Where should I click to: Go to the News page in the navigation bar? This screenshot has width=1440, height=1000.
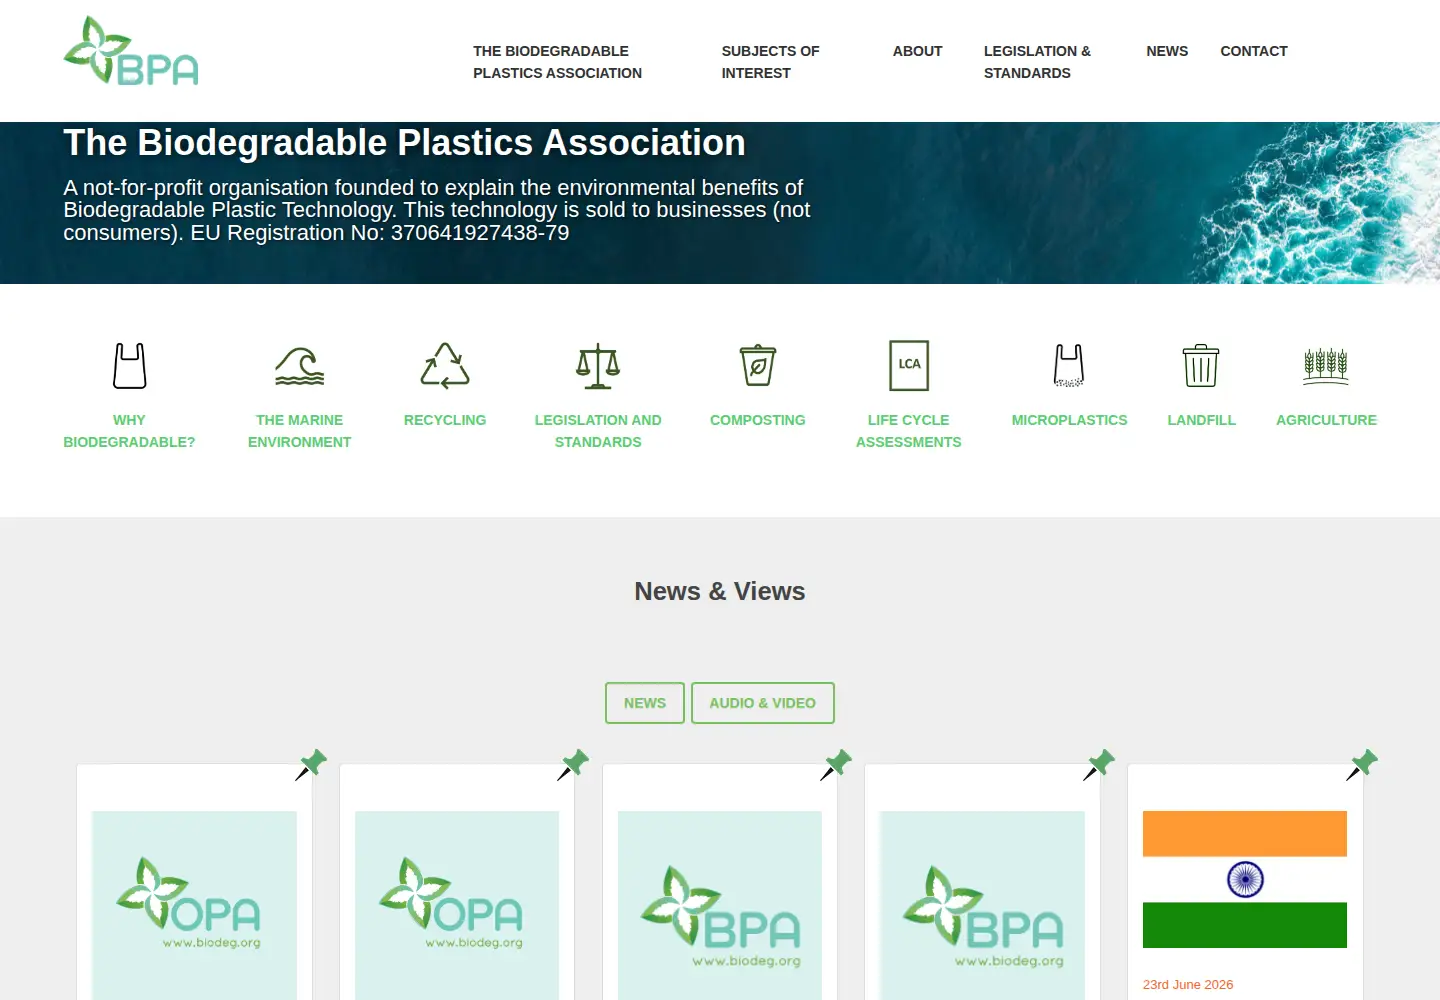pos(1167,51)
